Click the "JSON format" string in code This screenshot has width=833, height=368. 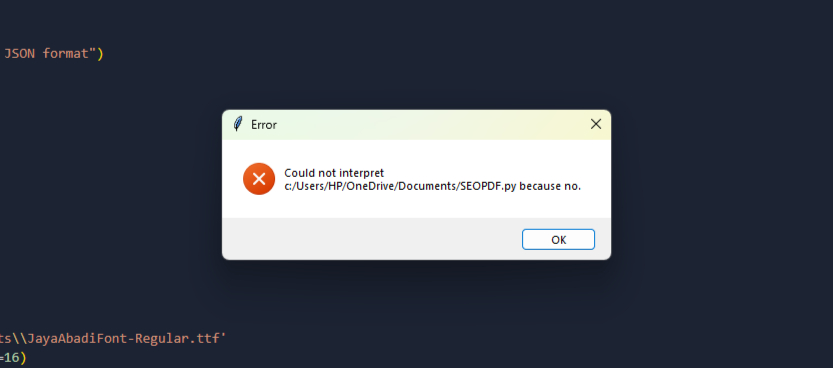click(x=48, y=54)
